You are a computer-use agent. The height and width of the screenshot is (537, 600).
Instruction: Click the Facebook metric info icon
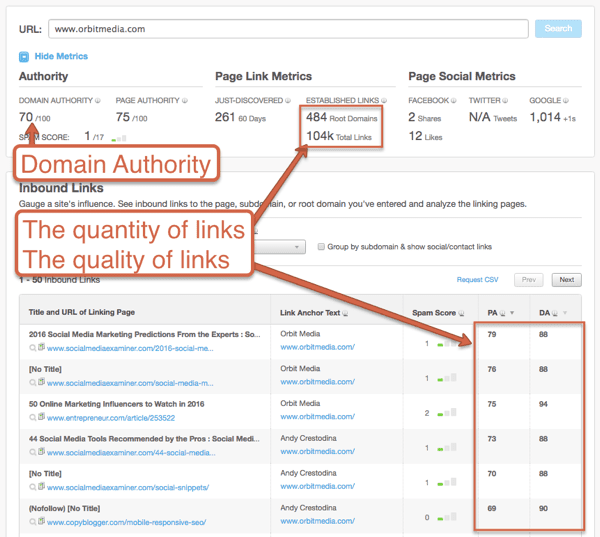453,100
